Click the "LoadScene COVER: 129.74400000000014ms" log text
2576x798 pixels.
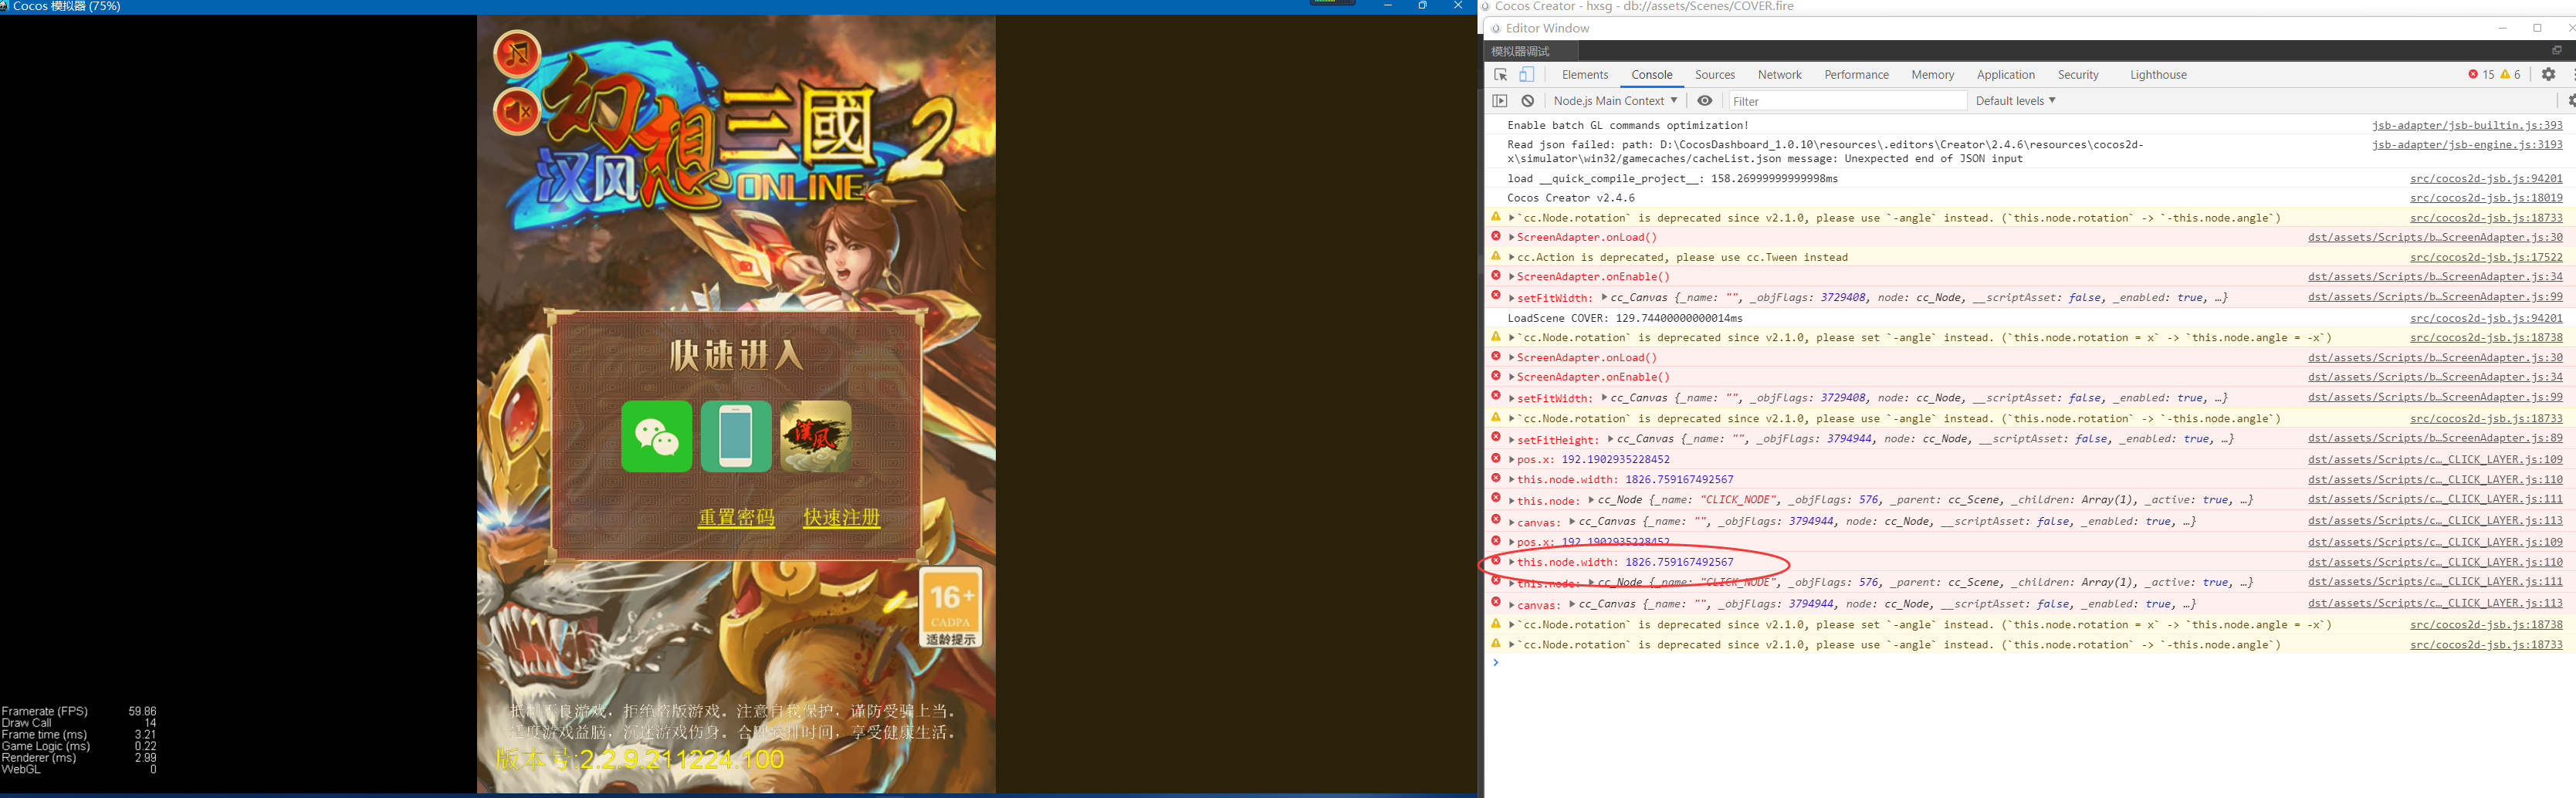pos(1625,319)
